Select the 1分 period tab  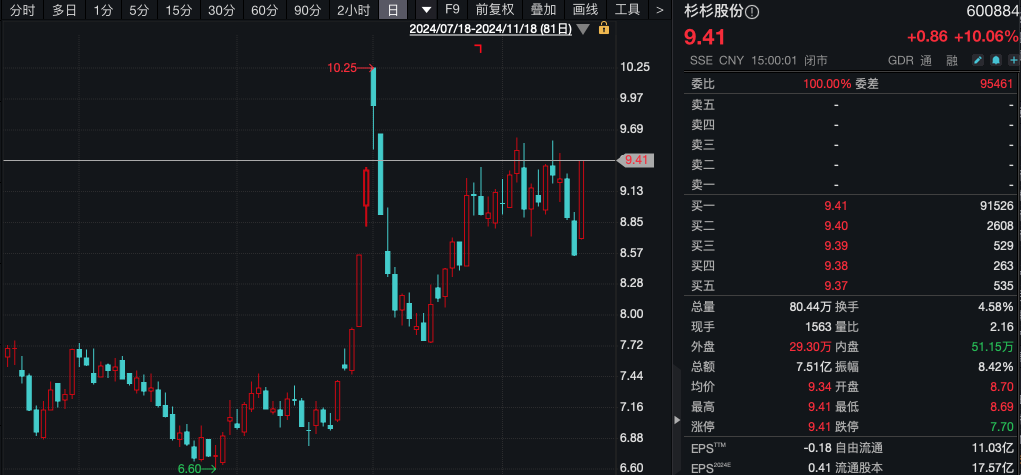coord(102,10)
